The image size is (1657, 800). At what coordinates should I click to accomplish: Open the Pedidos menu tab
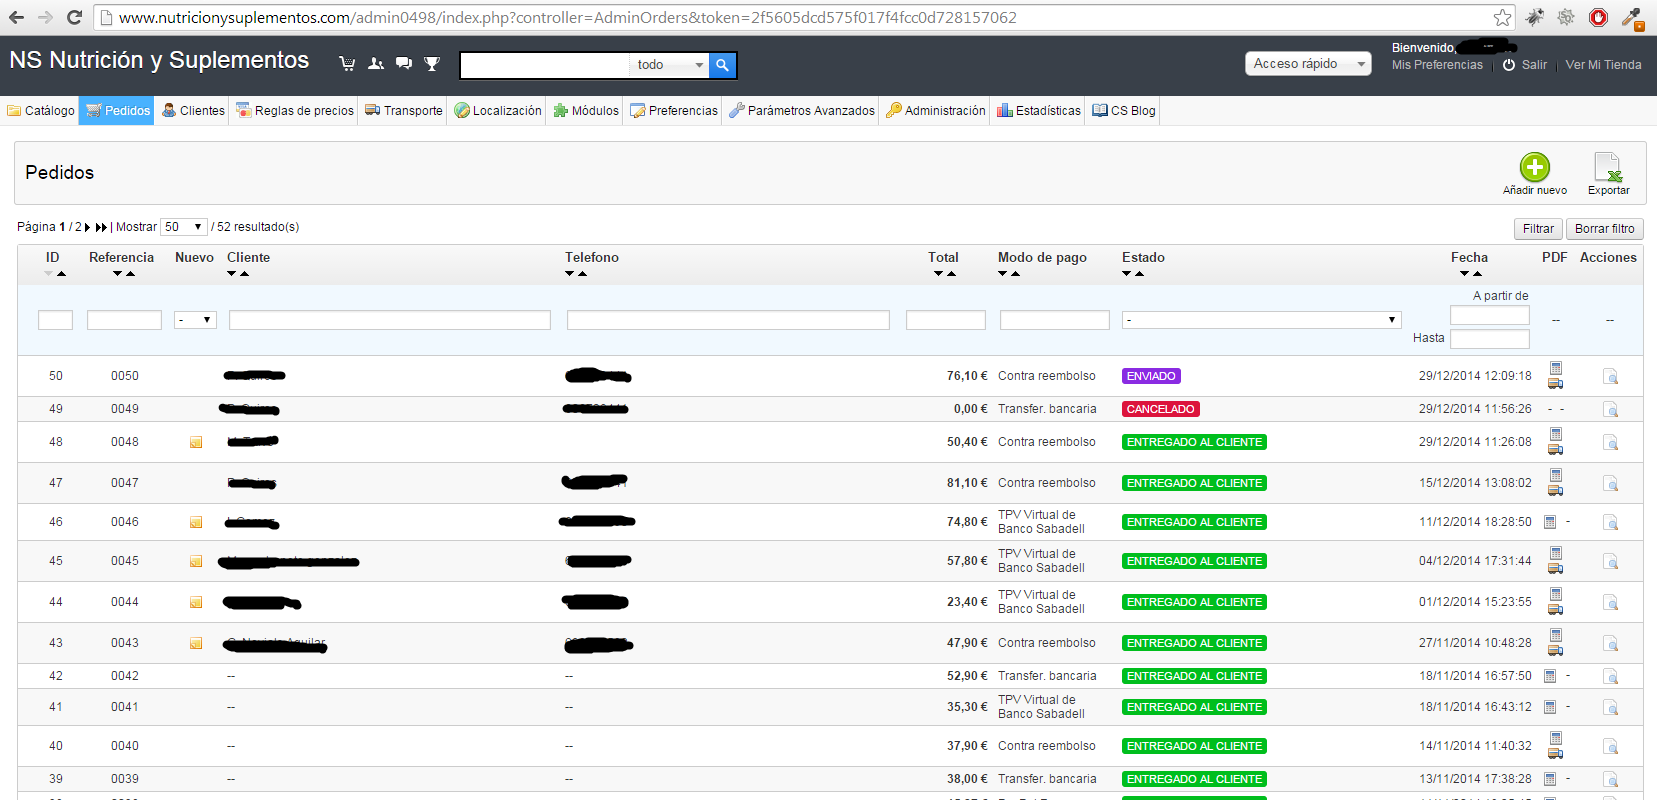(118, 111)
